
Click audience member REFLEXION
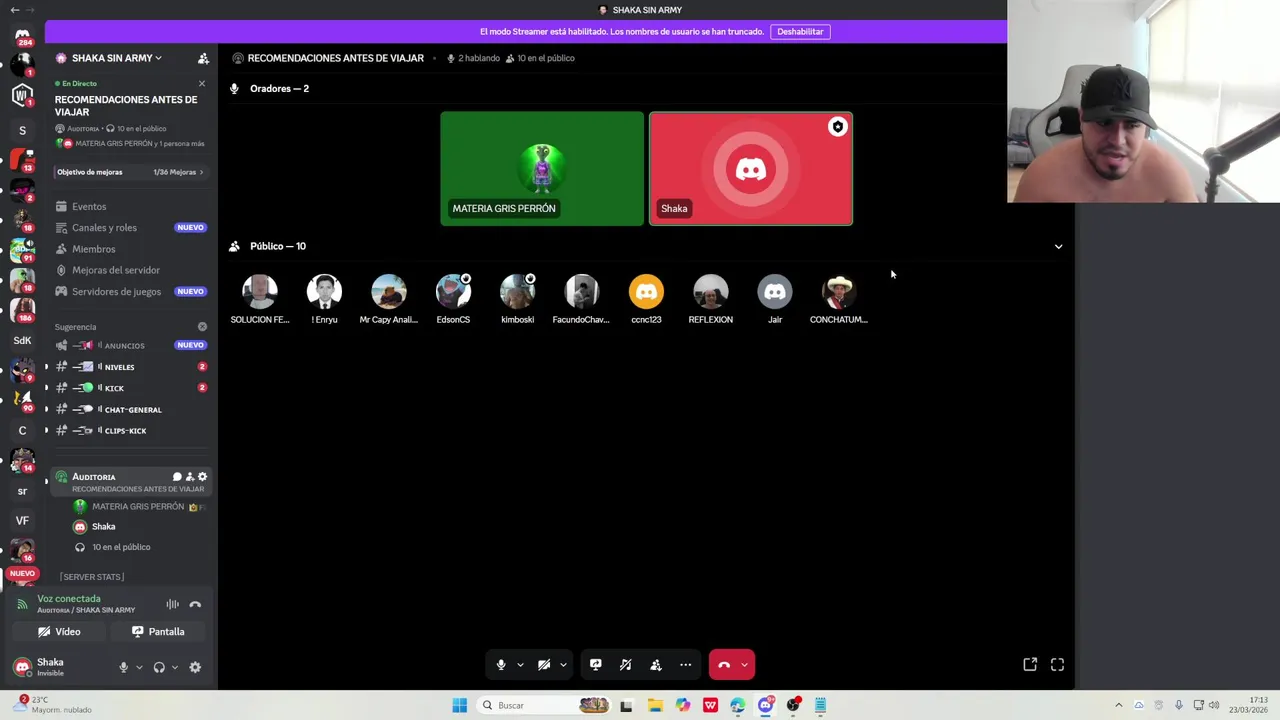click(710, 299)
